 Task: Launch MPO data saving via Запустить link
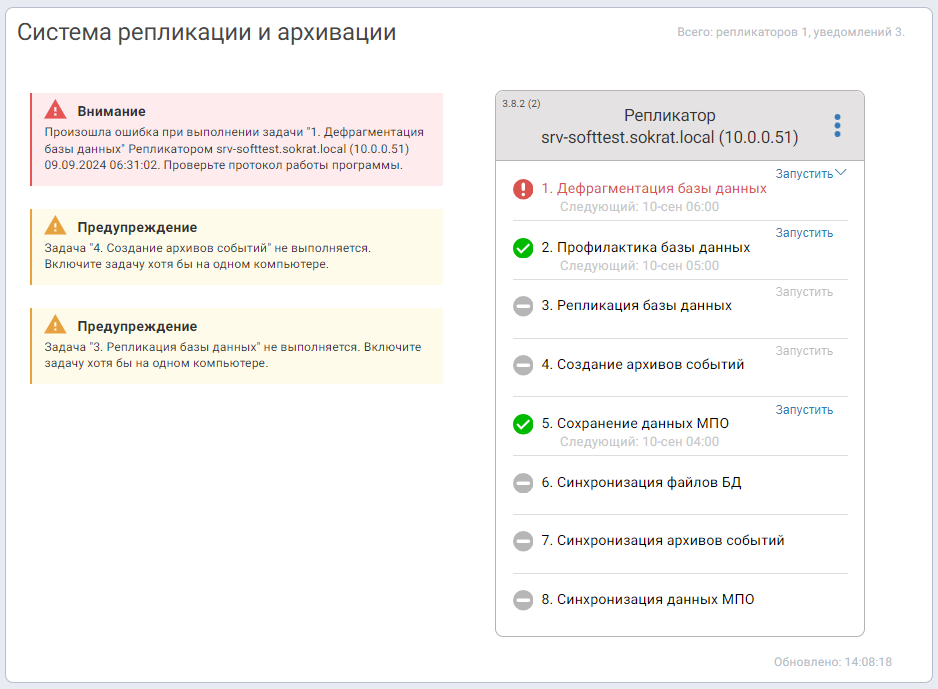pyautogui.click(x=804, y=410)
